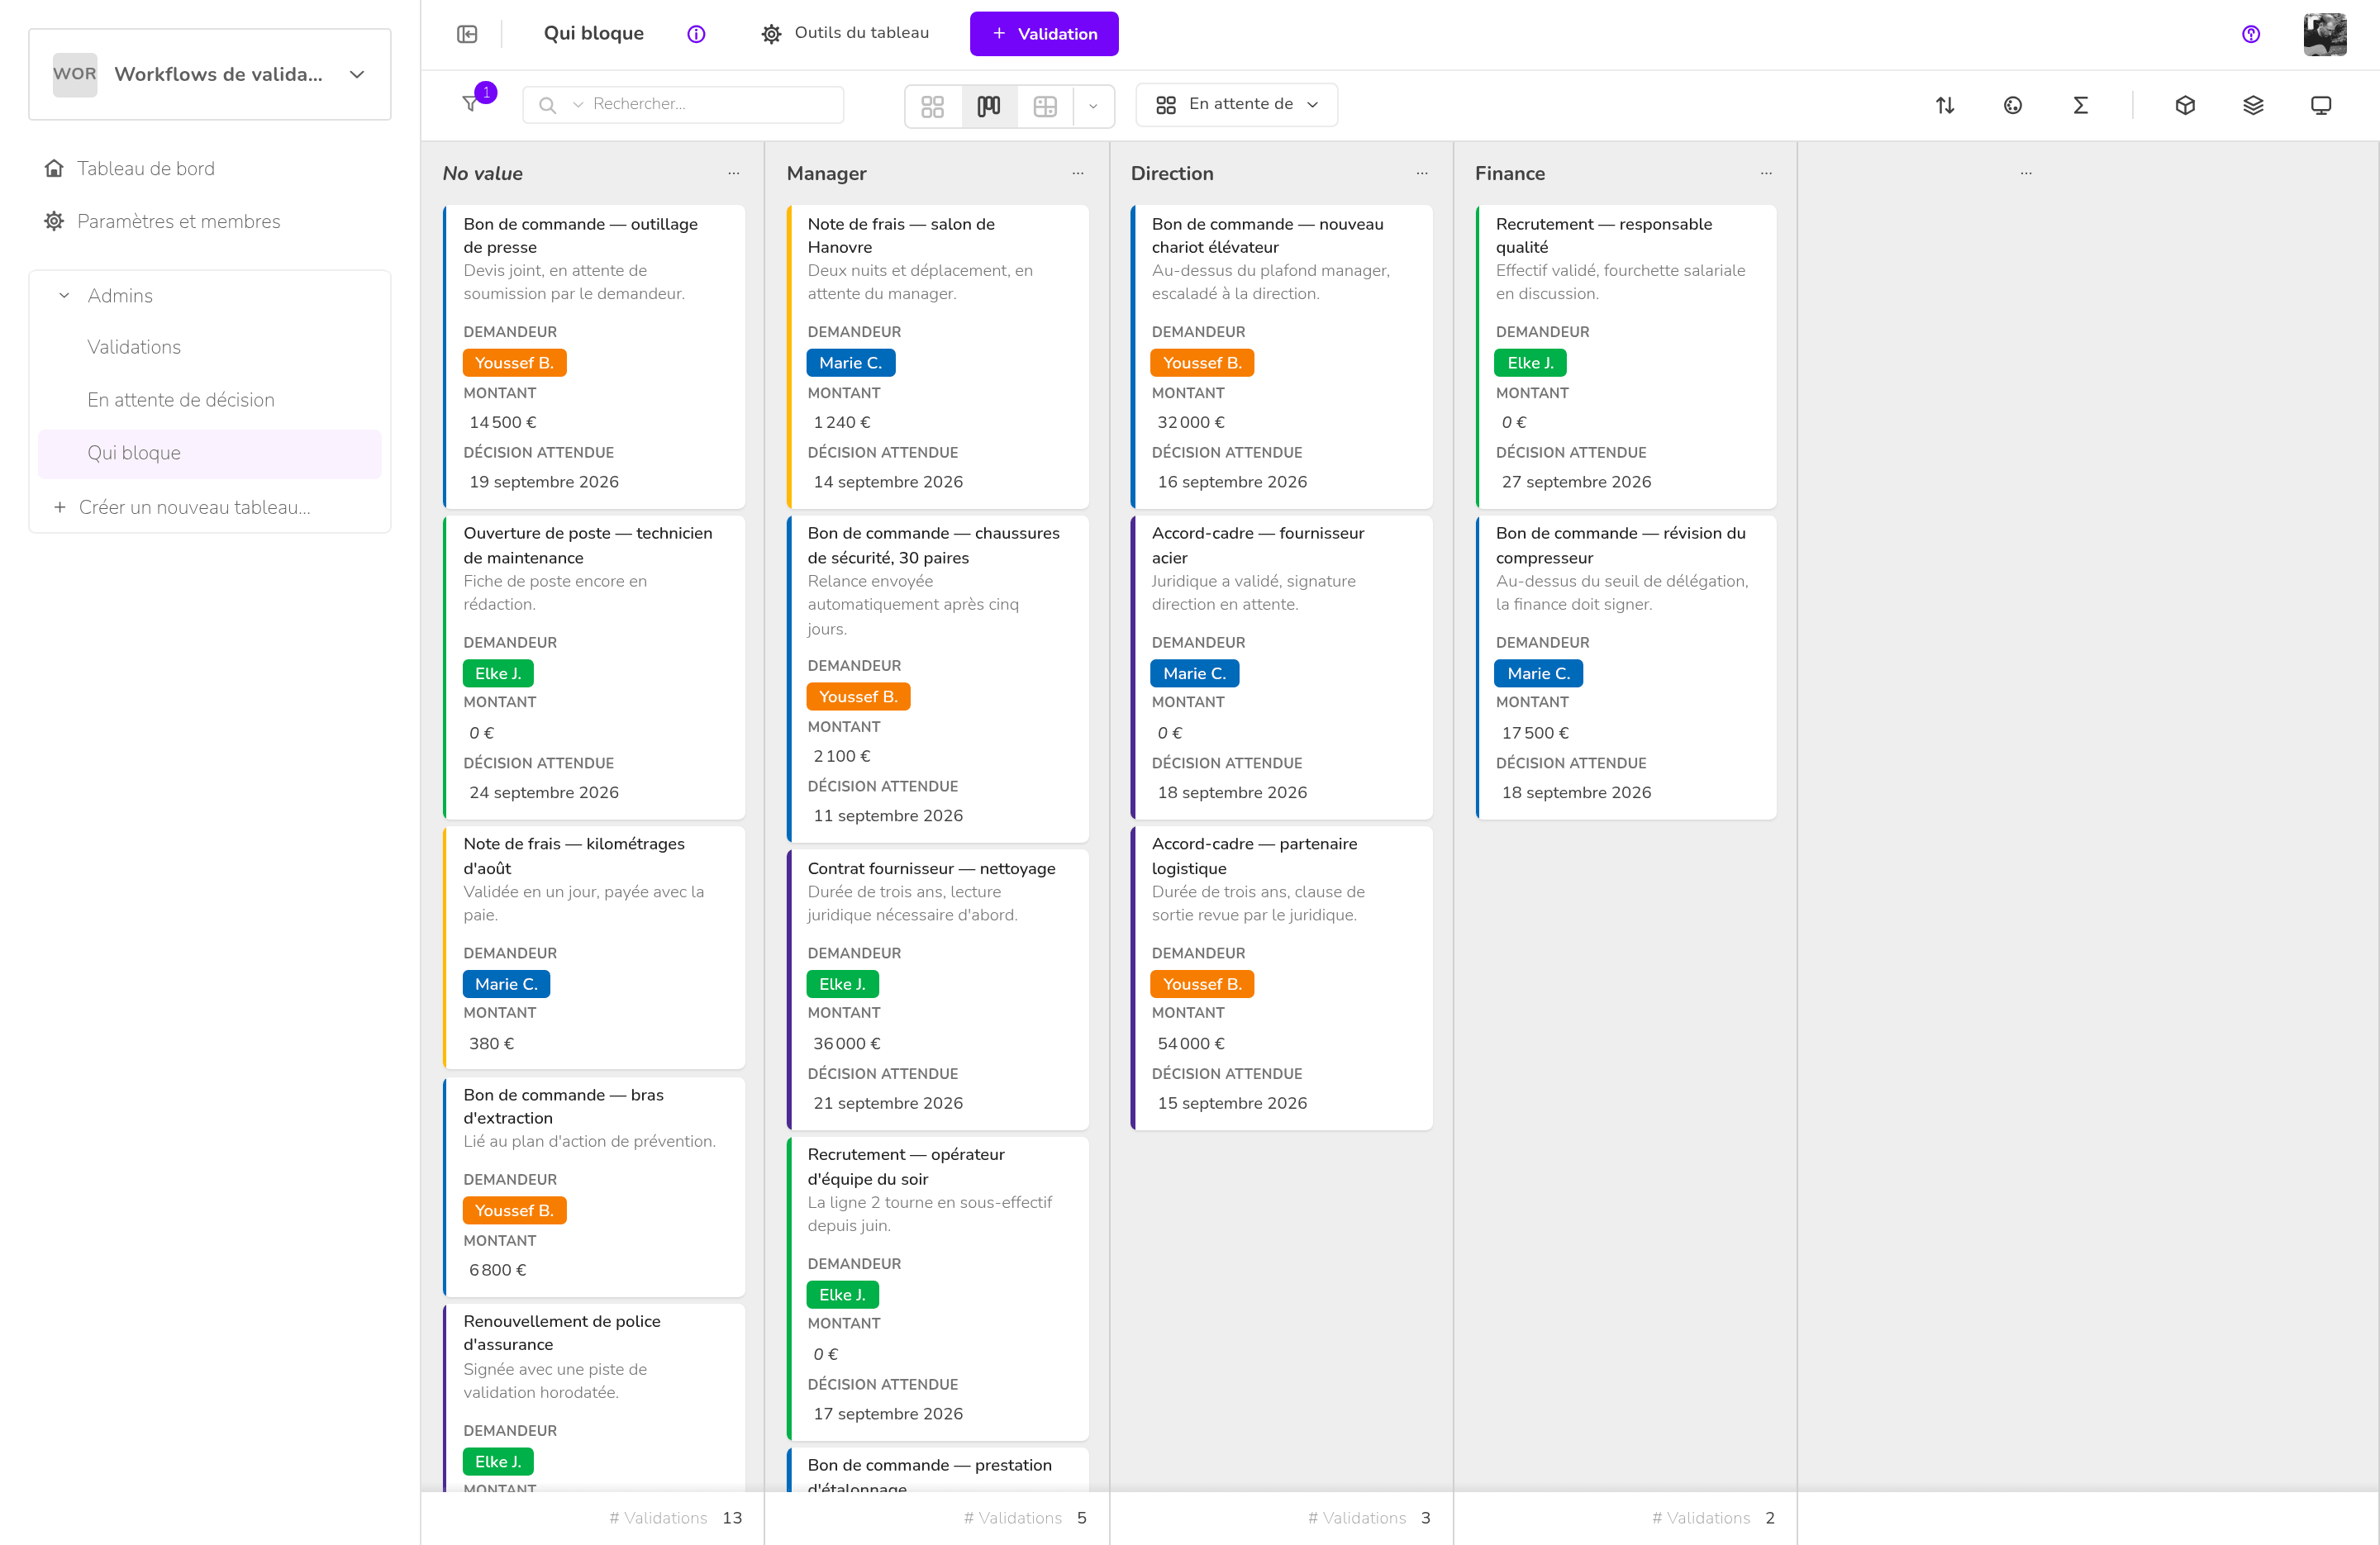The height and width of the screenshot is (1545, 2380).
Task: Click the monitor display icon
Action: click(x=2321, y=105)
